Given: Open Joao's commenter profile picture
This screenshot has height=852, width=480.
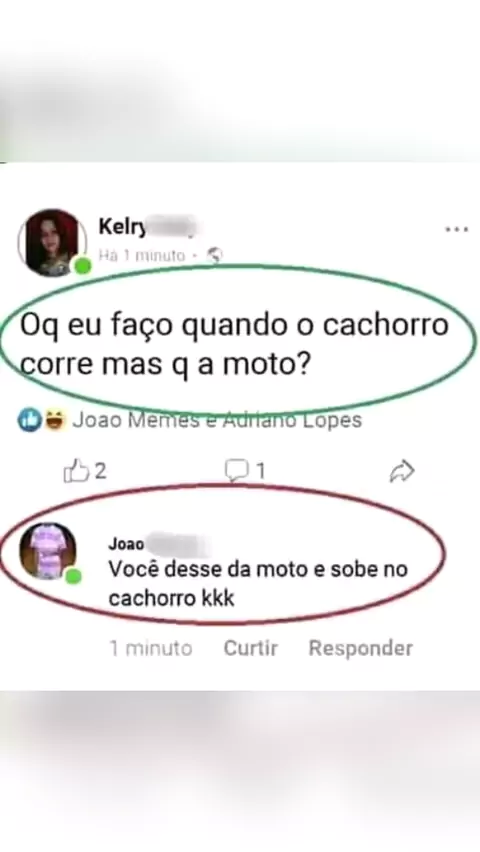Looking at the screenshot, I should click(48, 551).
